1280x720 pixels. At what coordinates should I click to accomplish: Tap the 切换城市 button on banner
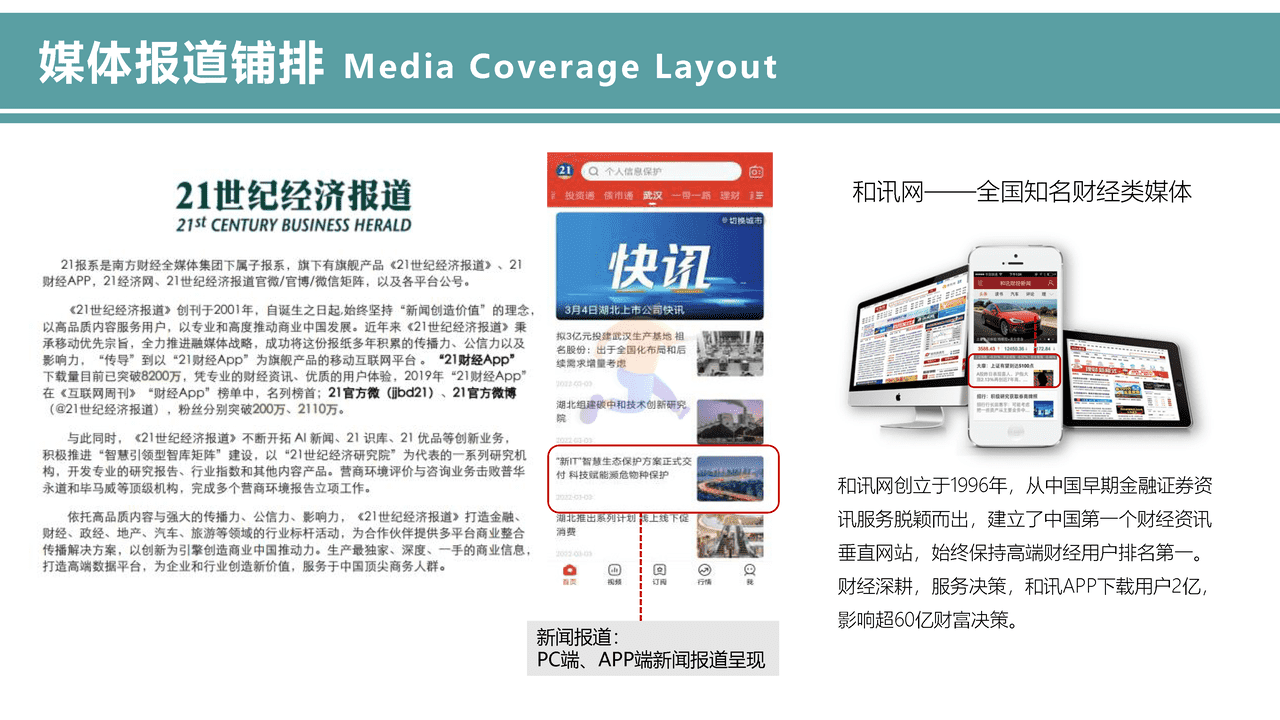[742, 221]
